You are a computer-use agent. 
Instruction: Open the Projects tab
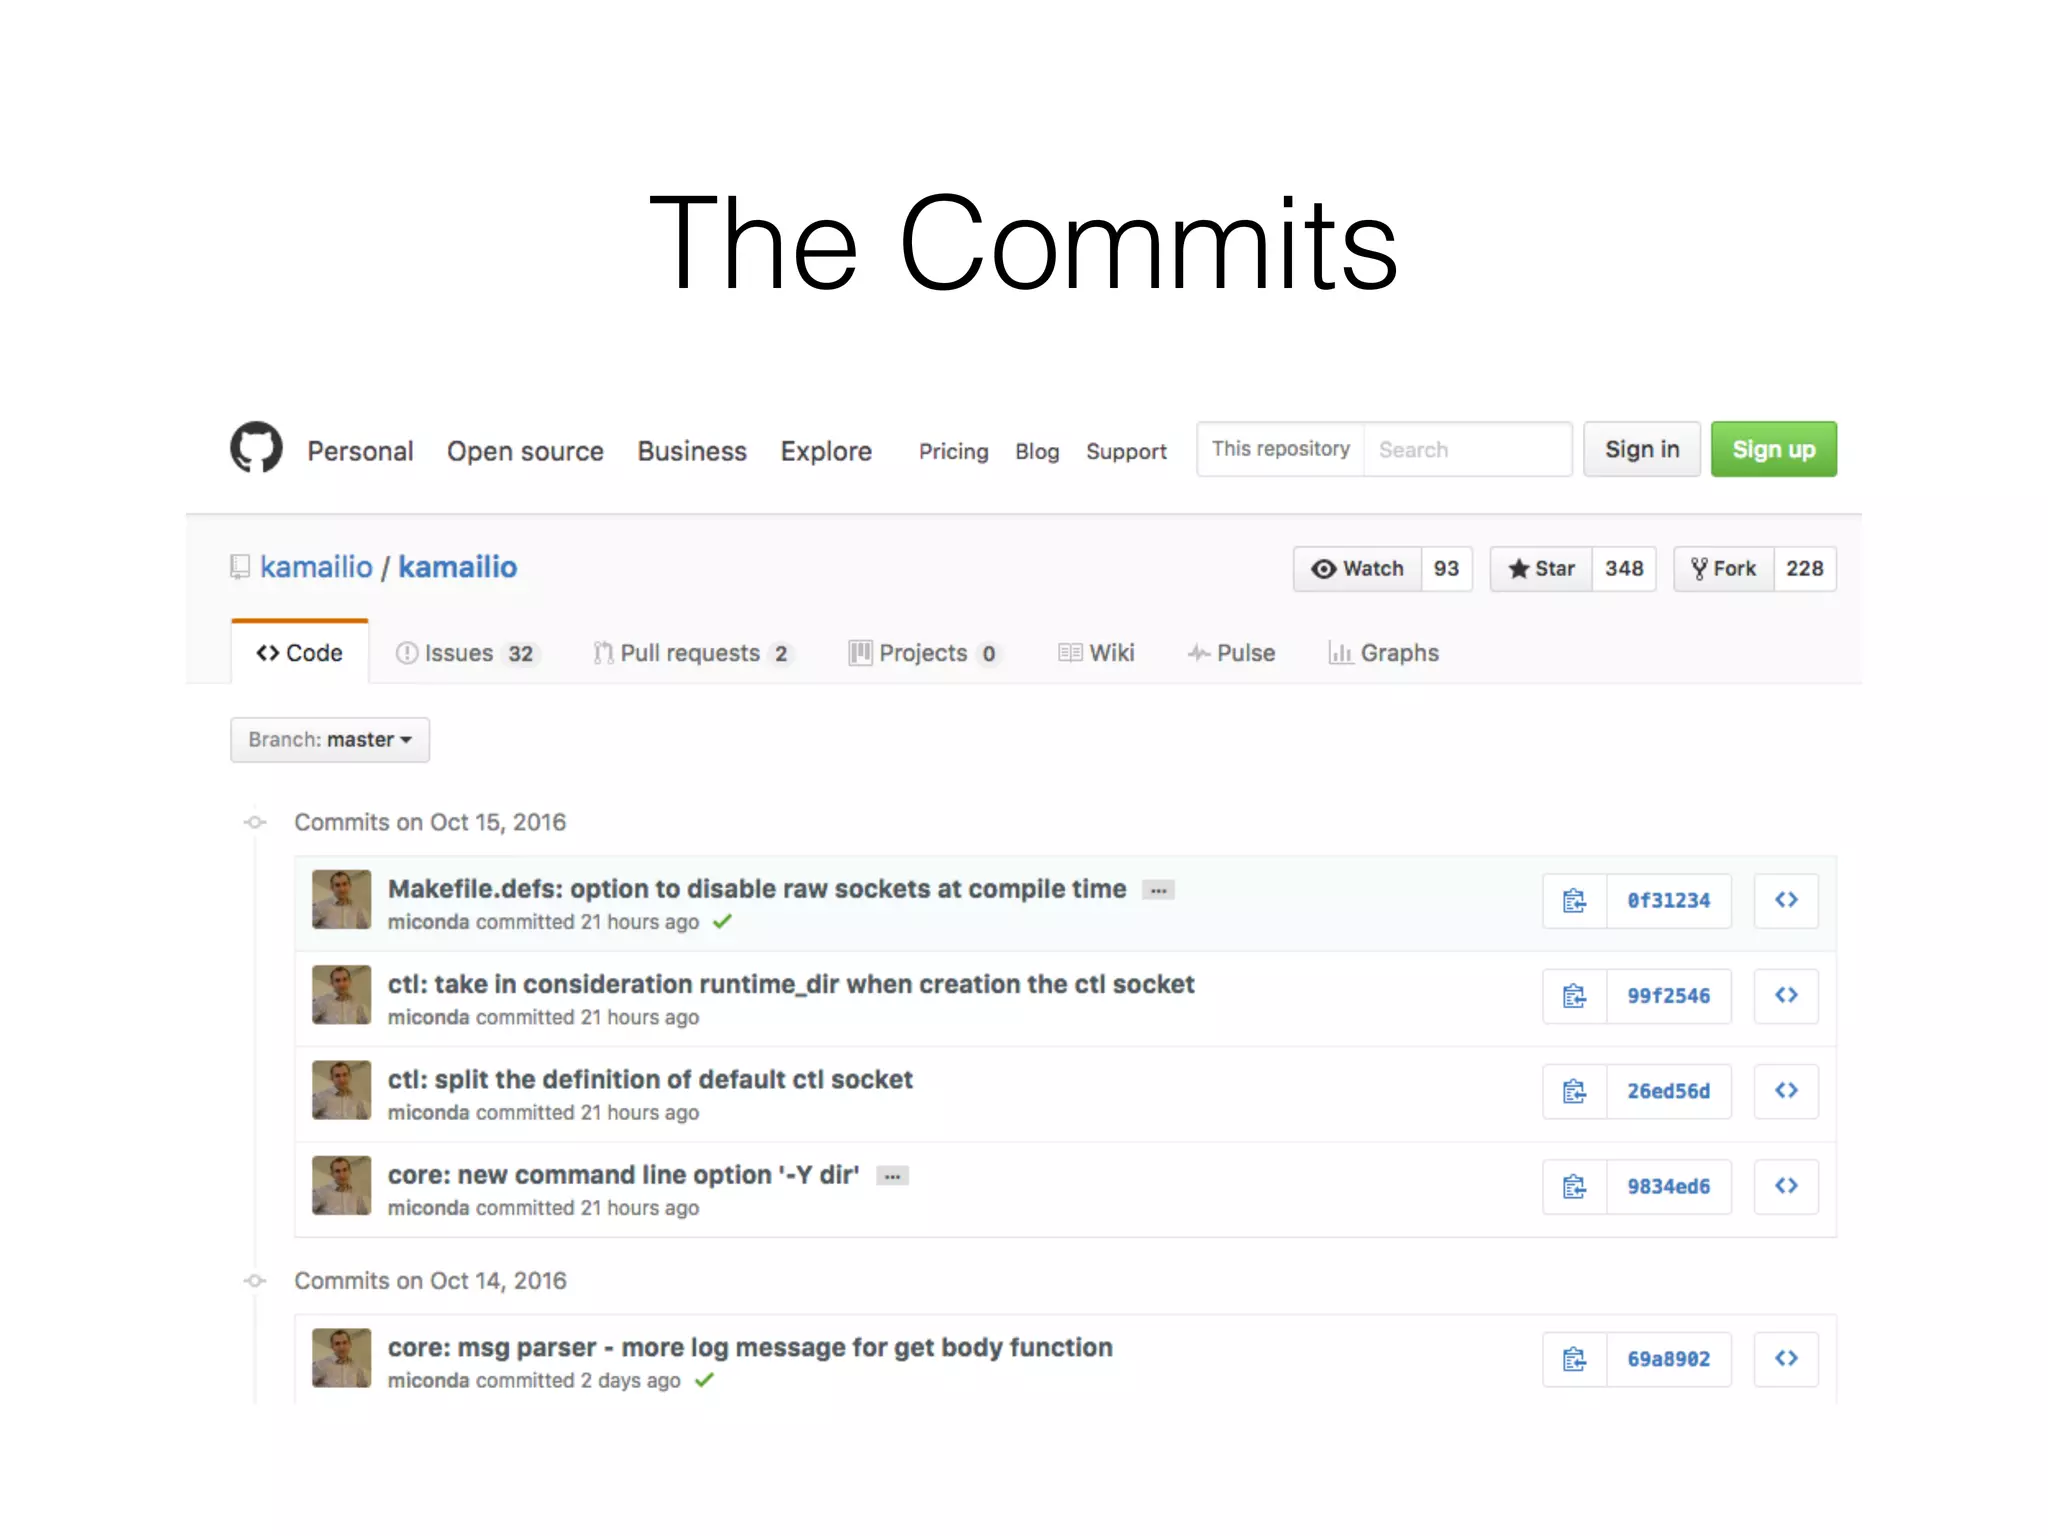pyautogui.click(x=924, y=653)
